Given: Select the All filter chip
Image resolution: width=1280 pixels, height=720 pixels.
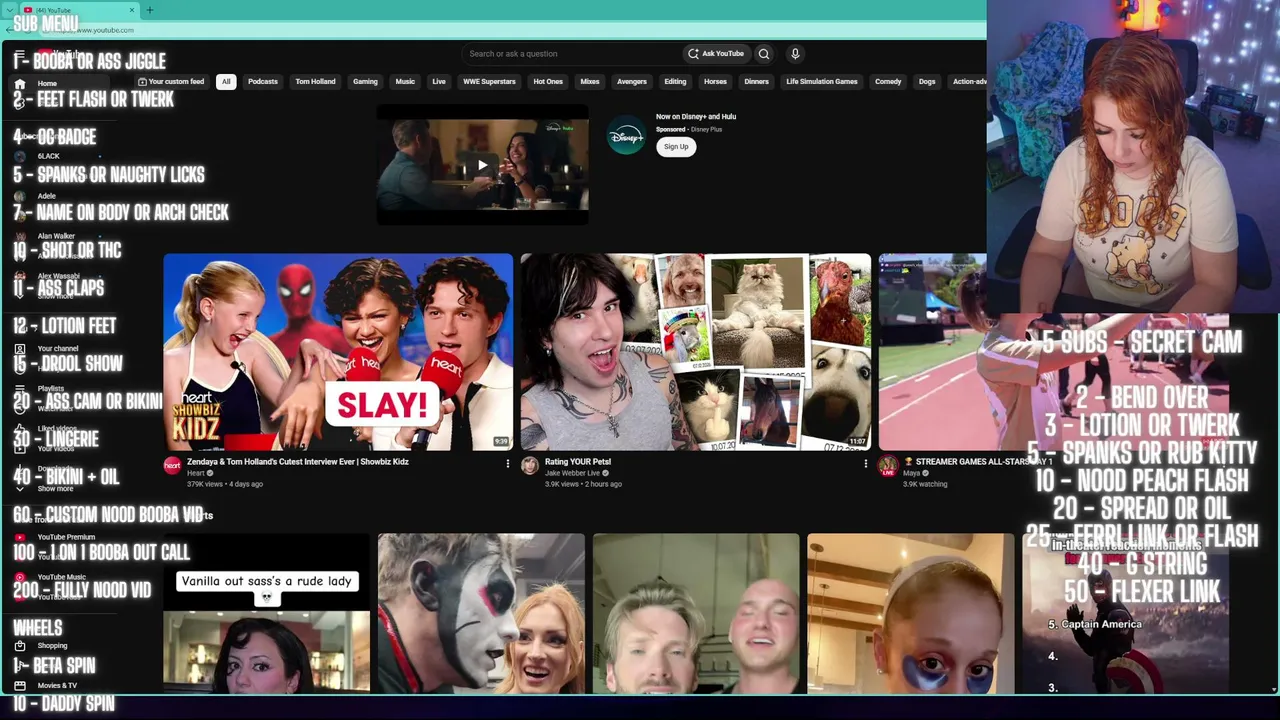Looking at the screenshot, I should (x=226, y=82).
